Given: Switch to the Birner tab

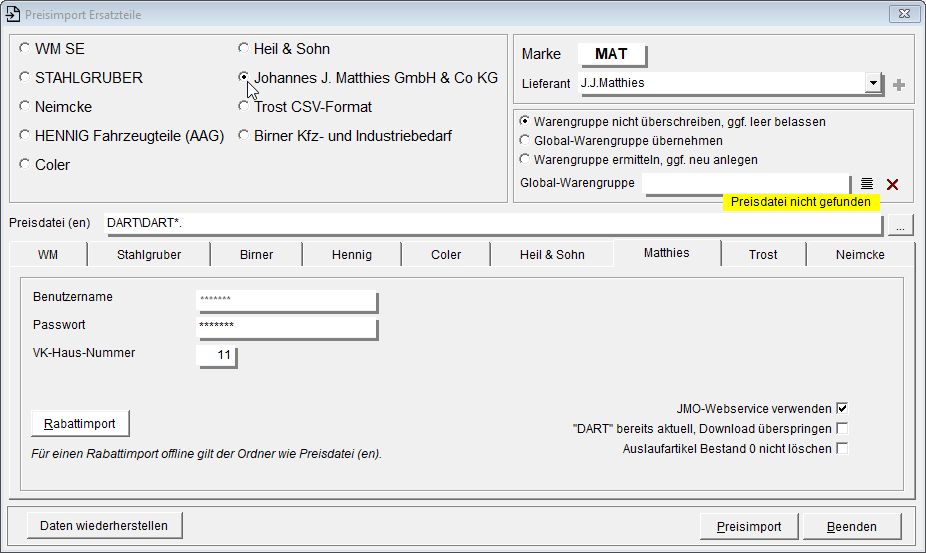Looking at the screenshot, I should (256, 255).
